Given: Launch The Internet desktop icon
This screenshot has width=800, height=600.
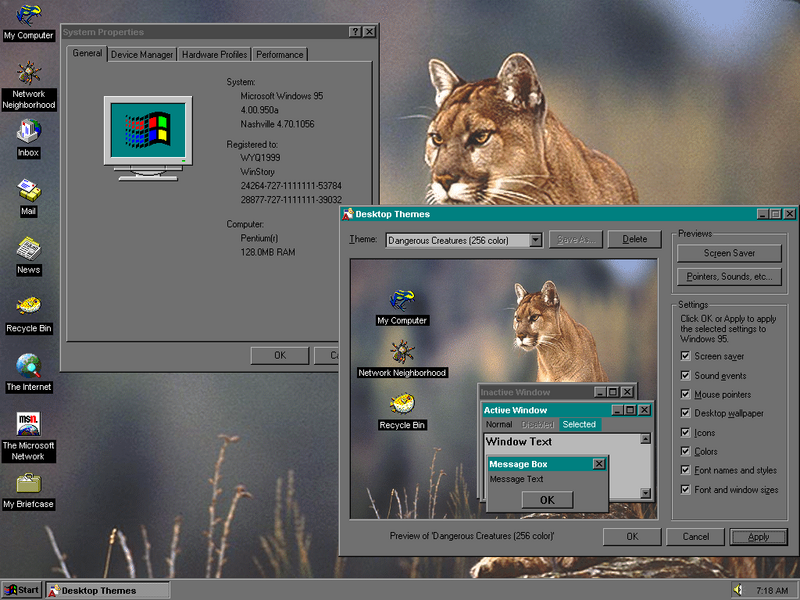Looking at the screenshot, I should pyautogui.click(x=28, y=370).
